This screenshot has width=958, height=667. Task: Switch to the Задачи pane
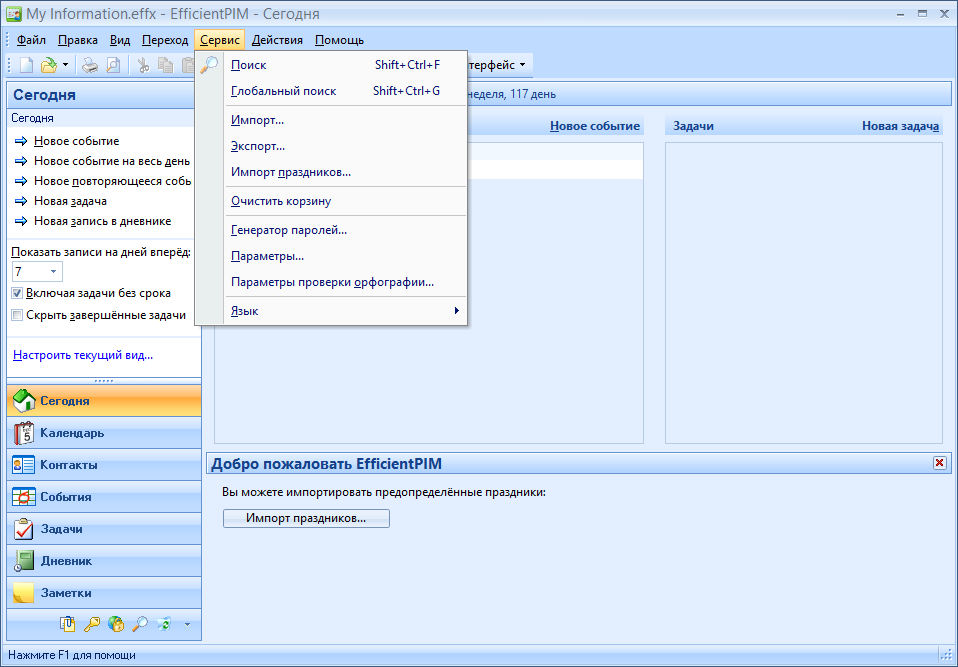(104, 529)
